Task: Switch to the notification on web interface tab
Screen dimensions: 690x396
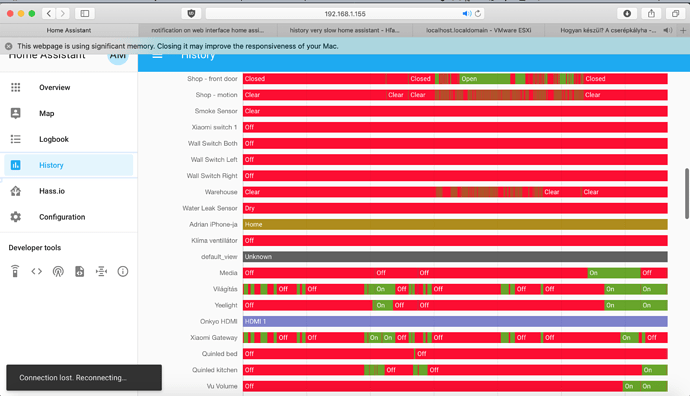Action: click(207, 30)
